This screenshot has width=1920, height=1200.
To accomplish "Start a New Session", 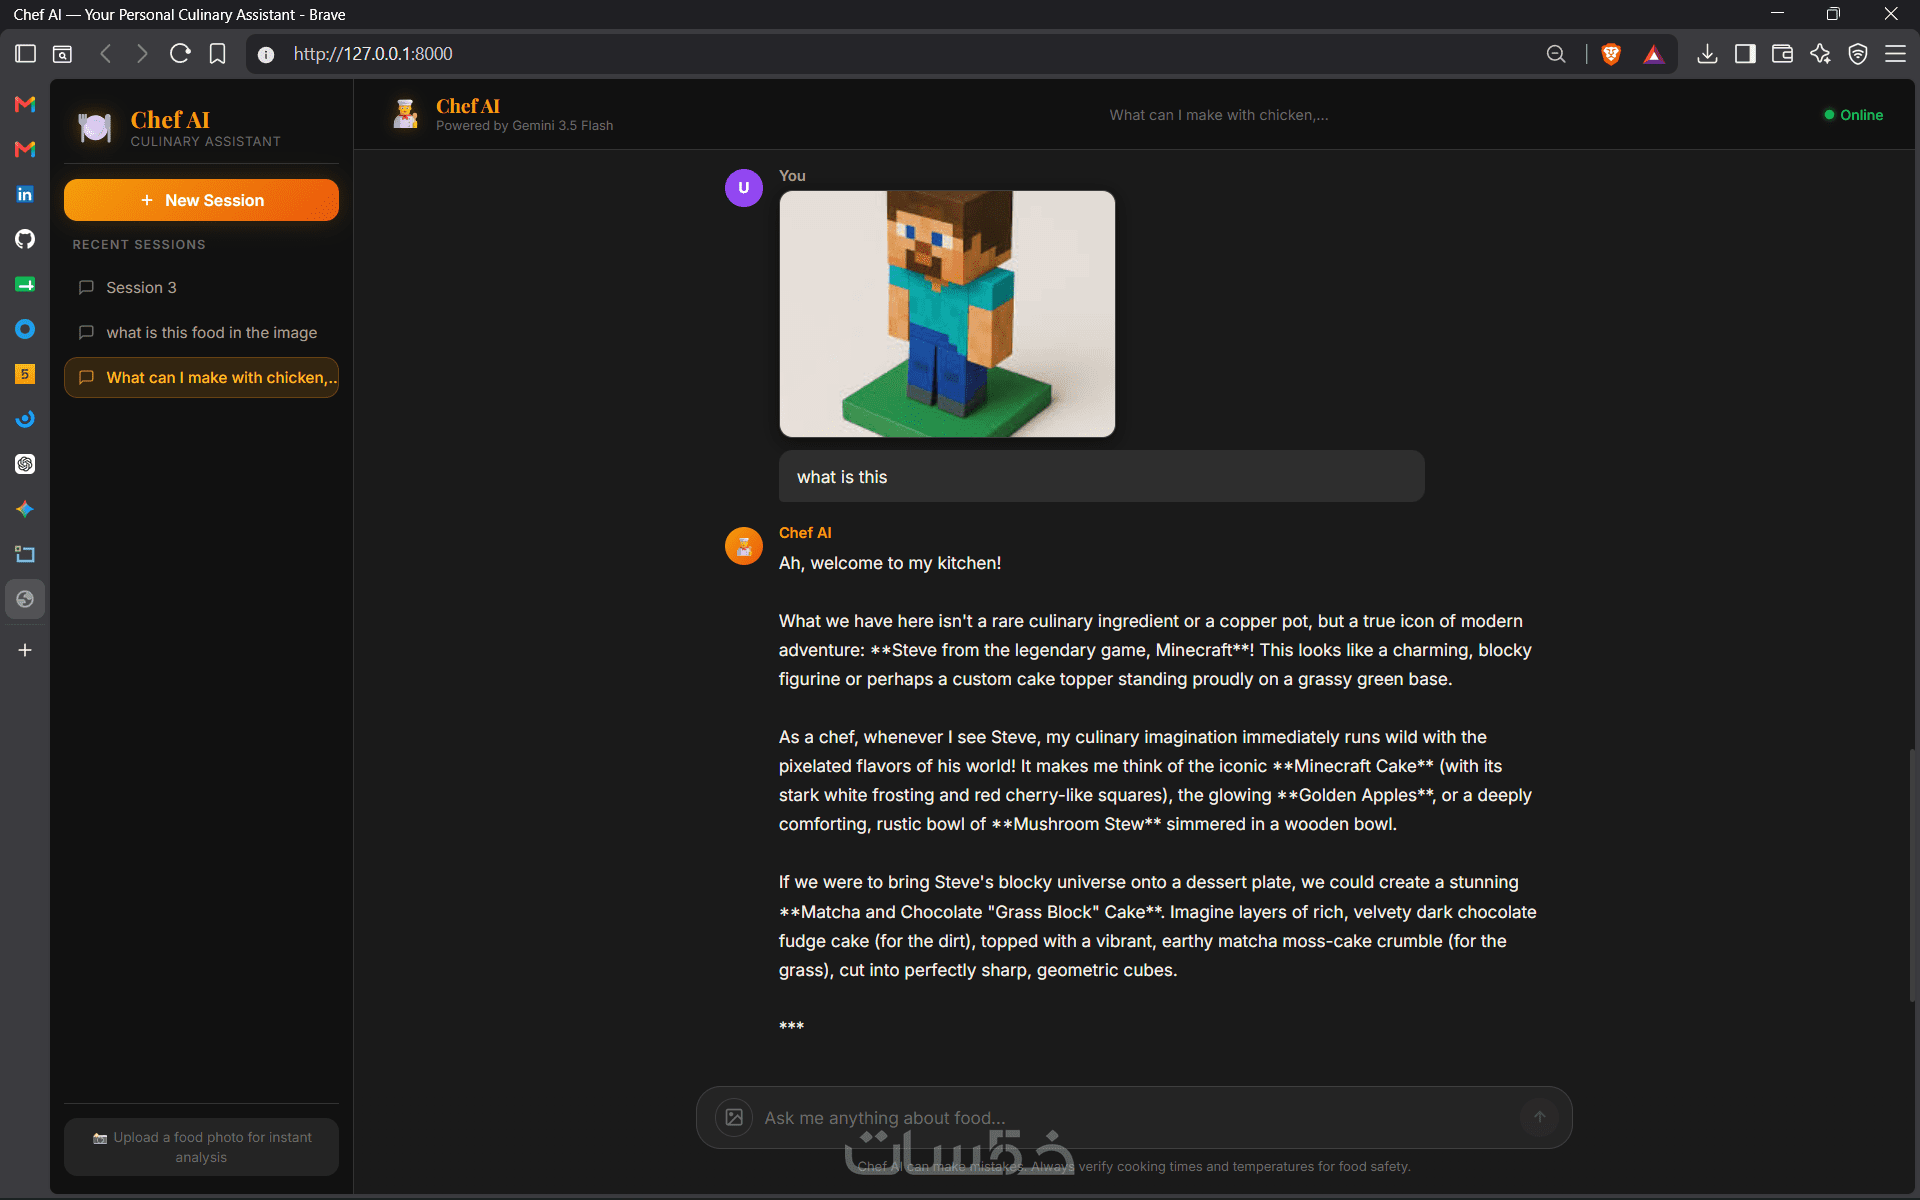I will coord(201,200).
